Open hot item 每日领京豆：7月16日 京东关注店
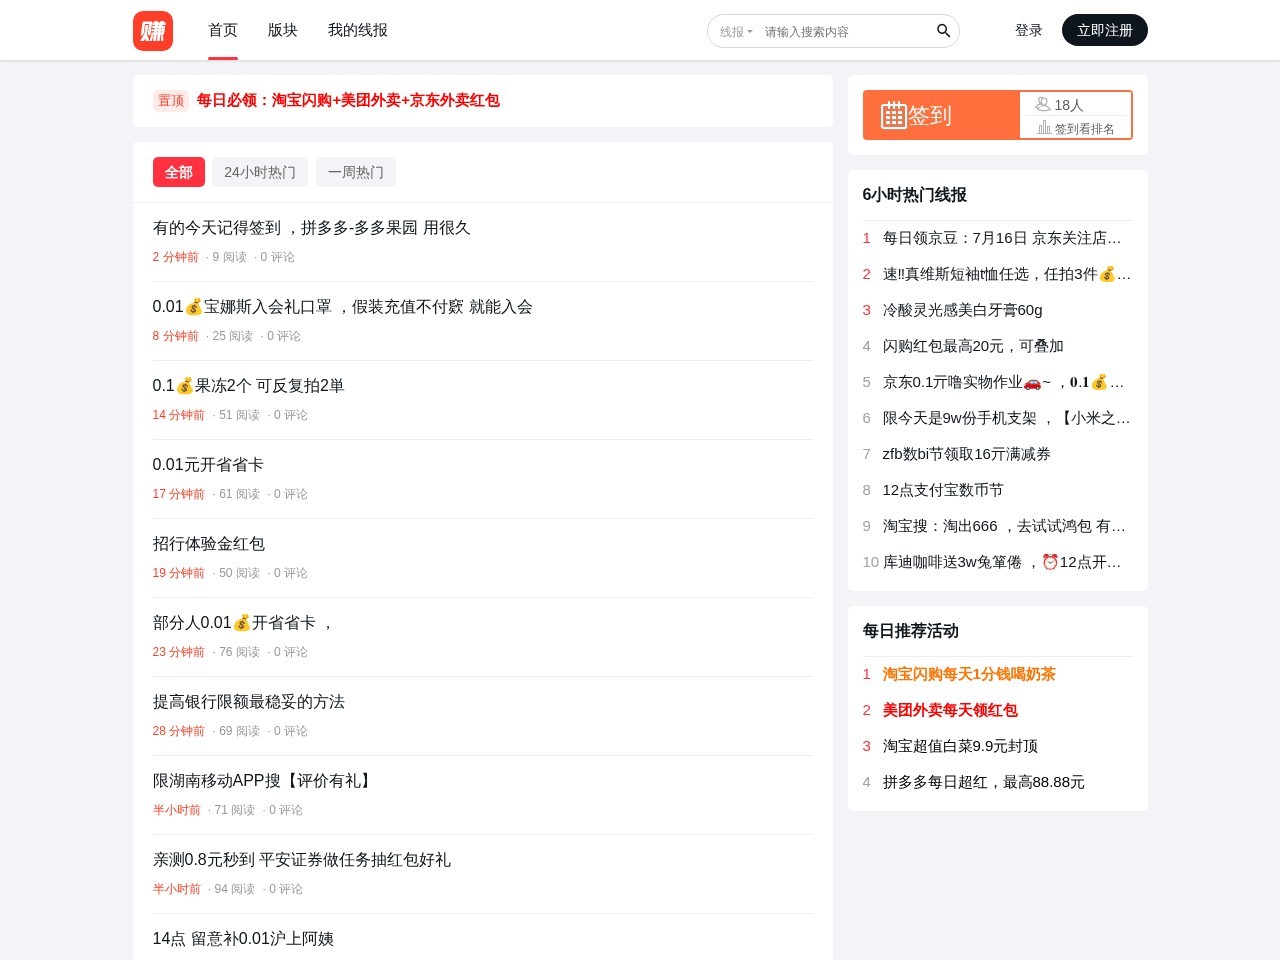 tap(1002, 238)
